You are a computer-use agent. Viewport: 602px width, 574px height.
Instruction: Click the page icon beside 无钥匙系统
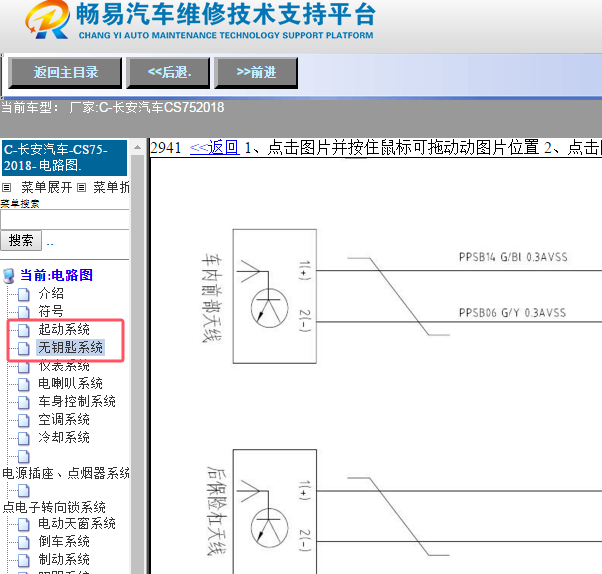(x=23, y=348)
